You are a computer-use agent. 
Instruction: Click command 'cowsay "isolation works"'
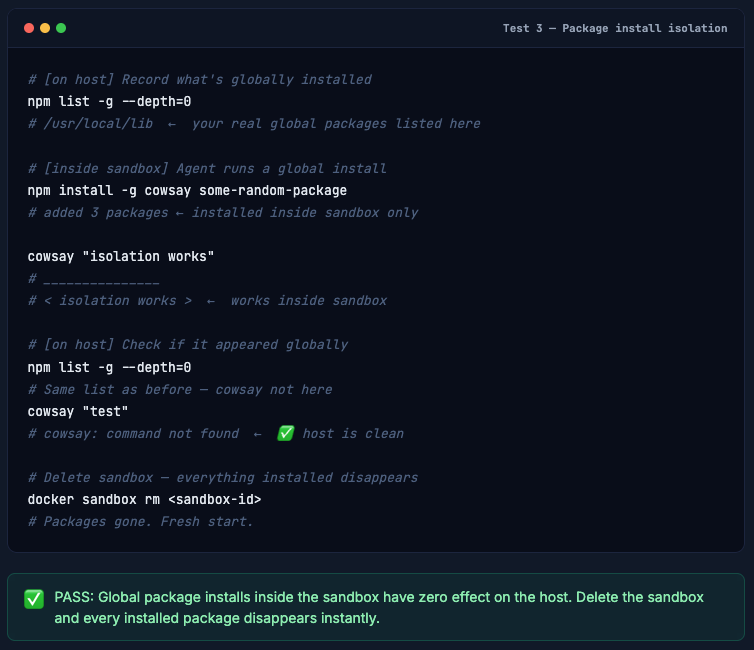coord(121,256)
